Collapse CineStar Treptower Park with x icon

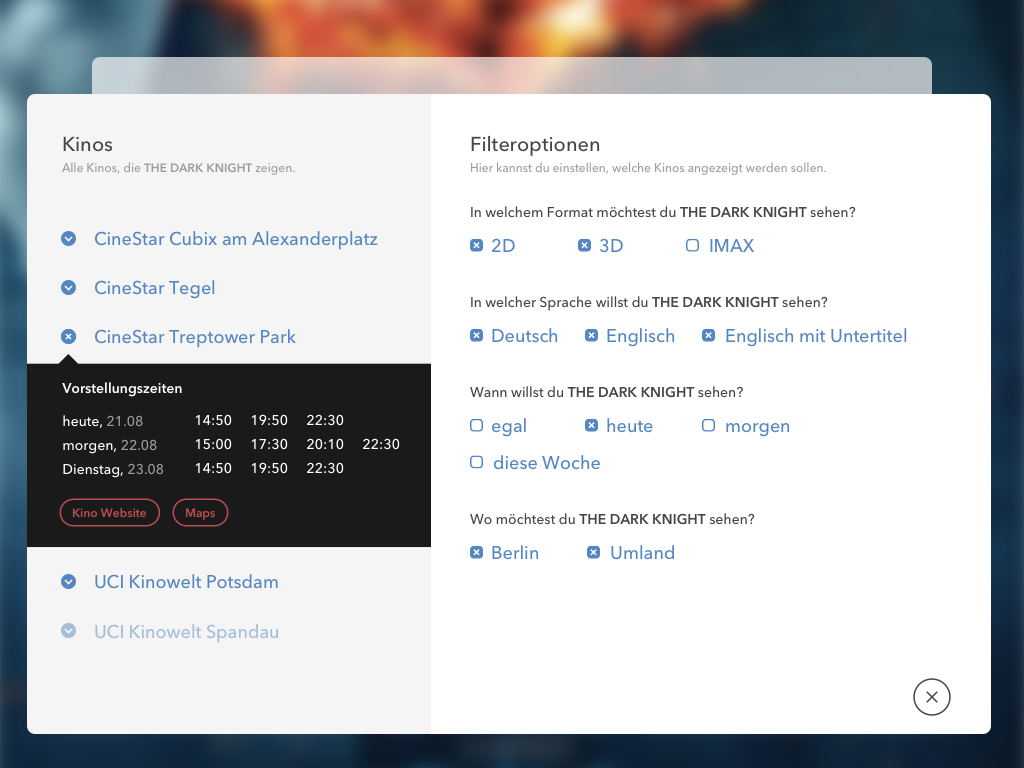(69, 337)
